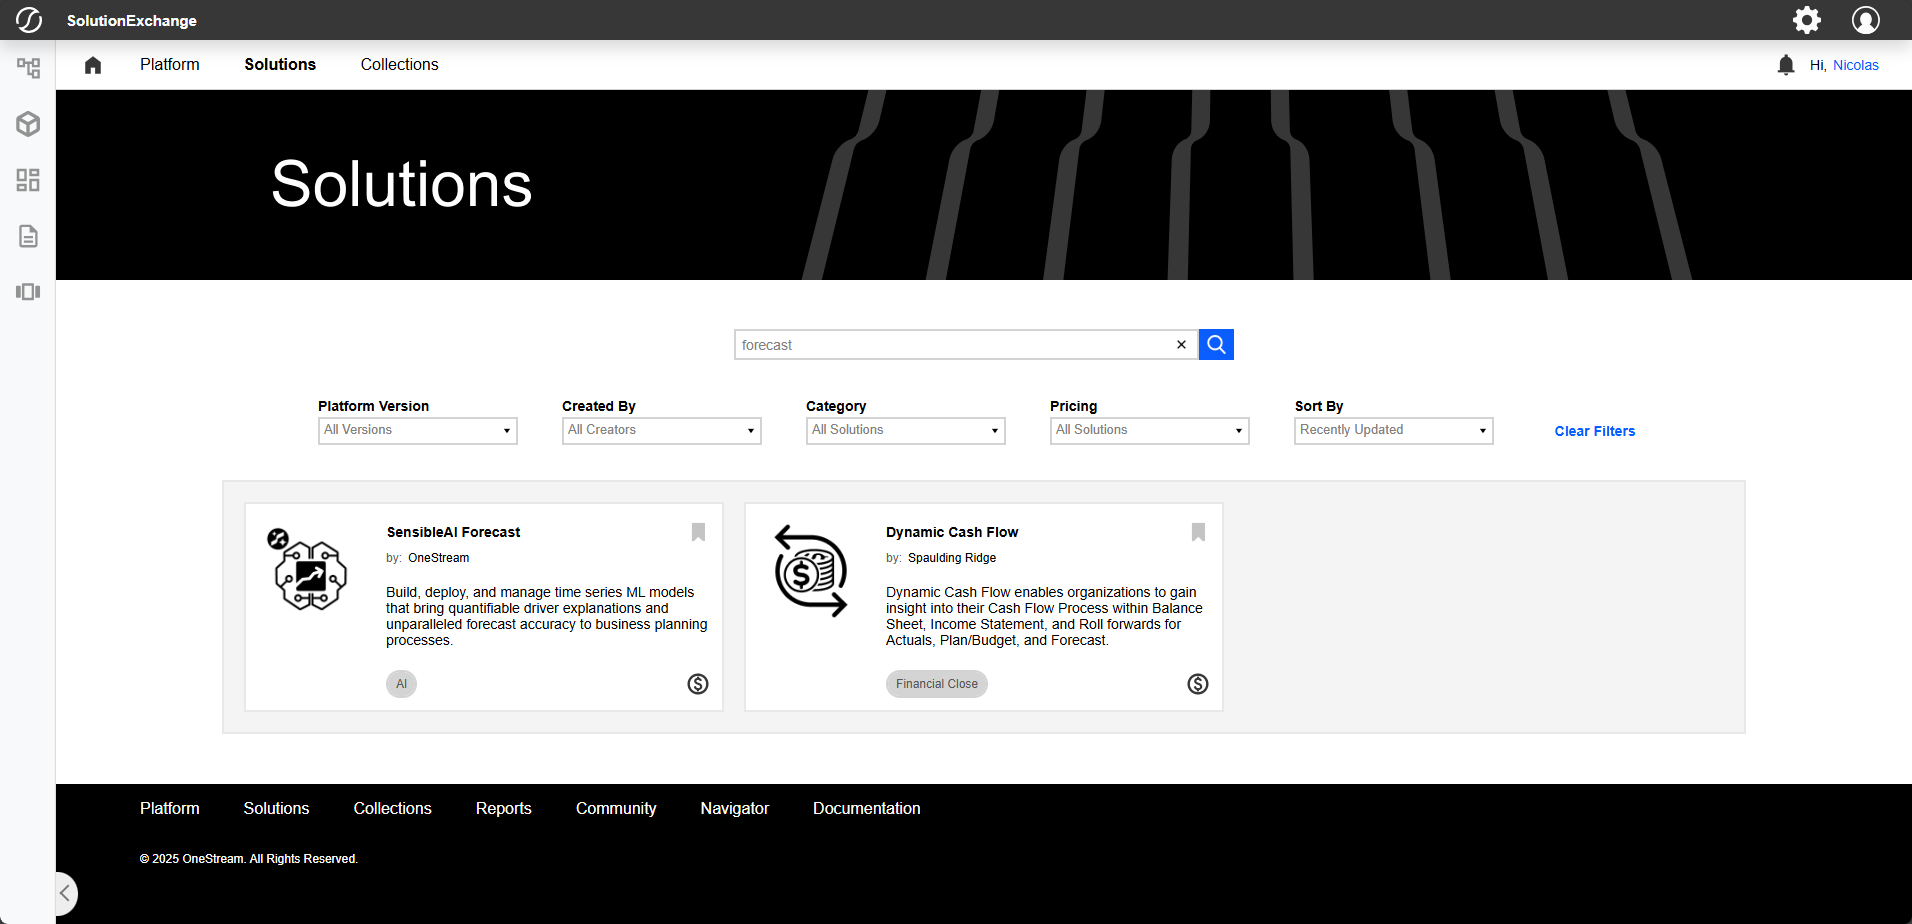Image resolution: width=1912 pixels, height=924 pixels.
Task: Click the document icon in left sidebar
Action: point(28,236)
